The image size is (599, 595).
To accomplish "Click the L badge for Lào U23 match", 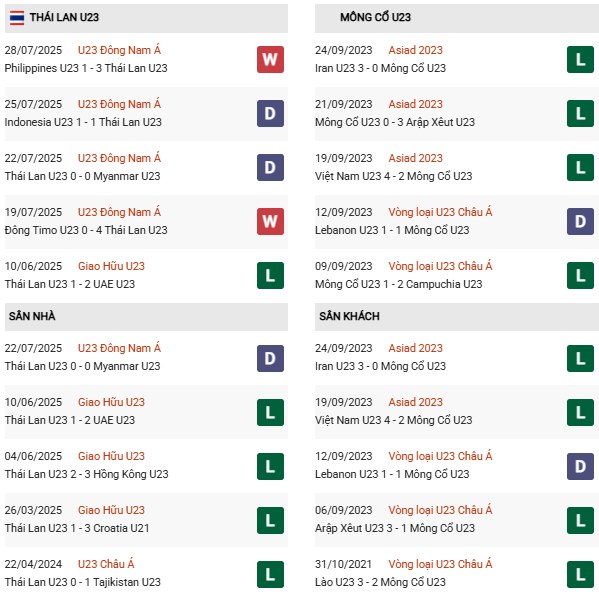I will 580,574.
